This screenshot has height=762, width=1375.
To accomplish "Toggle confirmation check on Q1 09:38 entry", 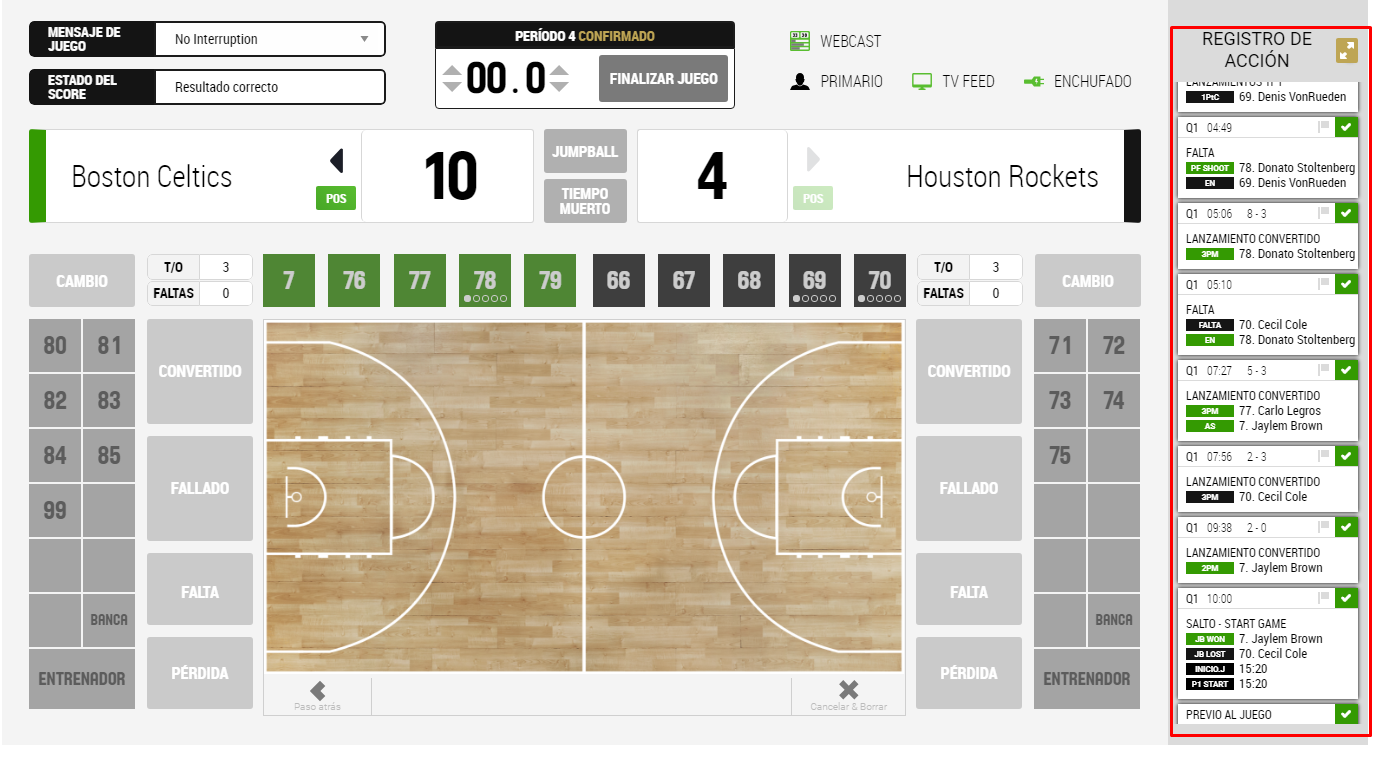I will pyautogui.click(x=1346, y=527).
